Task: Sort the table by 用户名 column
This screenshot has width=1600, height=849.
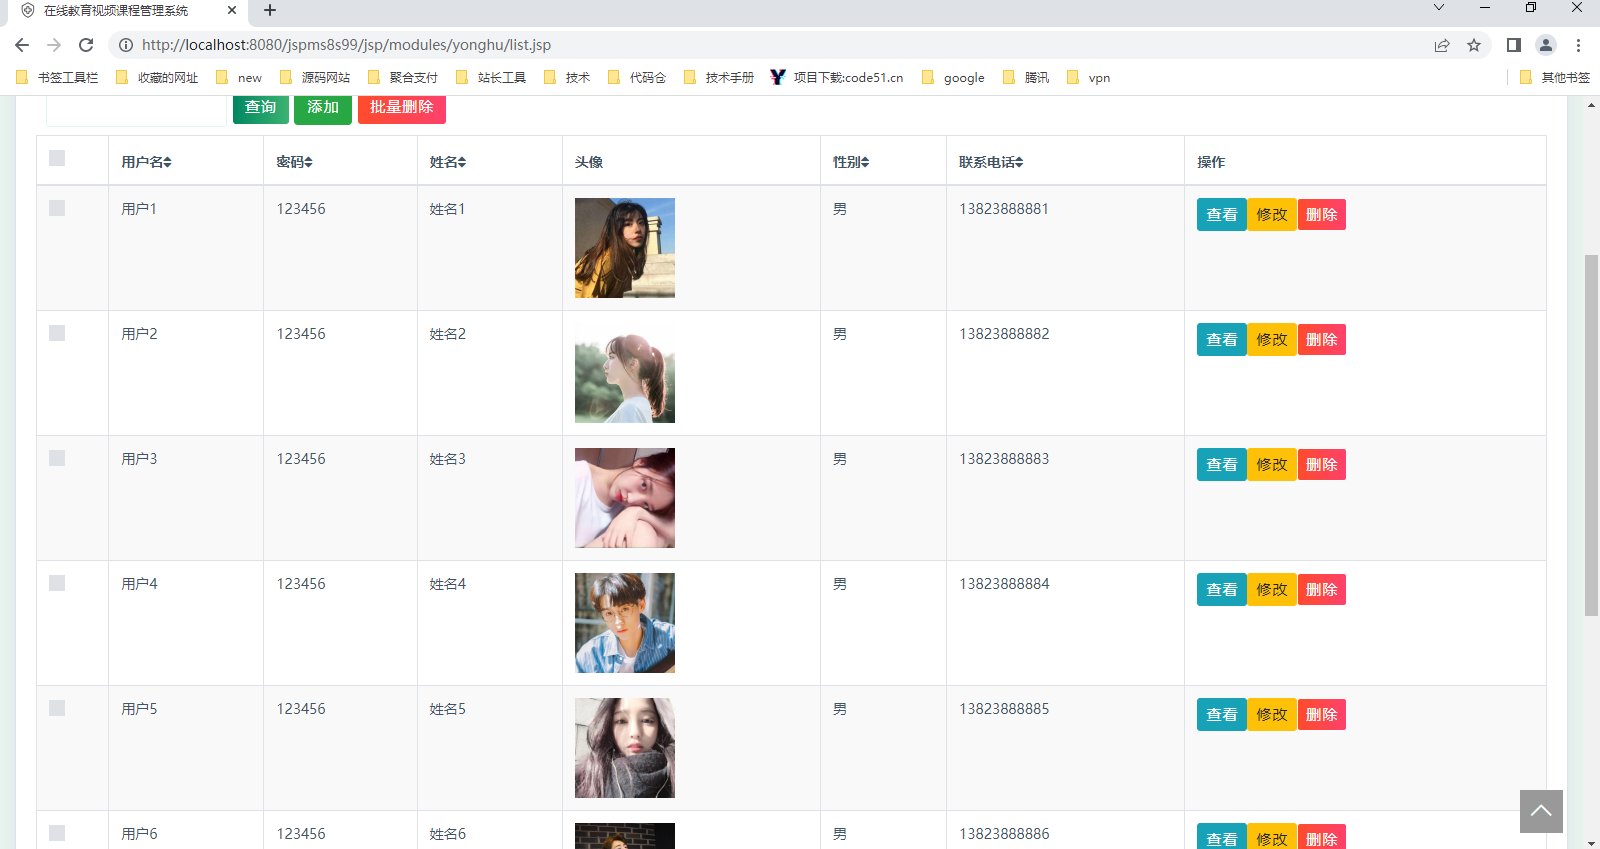Action: (x=168, y=162)
